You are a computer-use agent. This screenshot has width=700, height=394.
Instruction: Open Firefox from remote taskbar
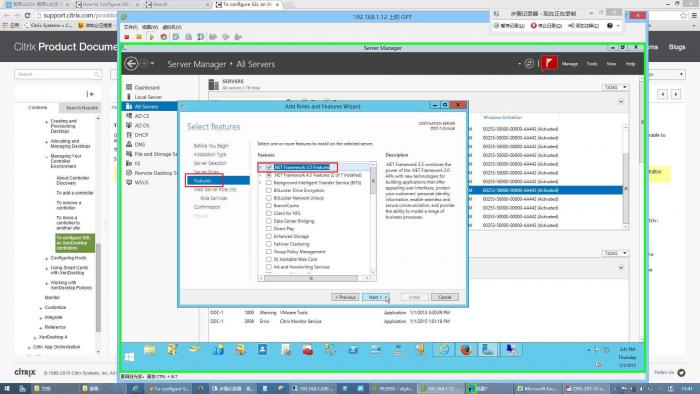pyautogui.click(x=466, y=350)
